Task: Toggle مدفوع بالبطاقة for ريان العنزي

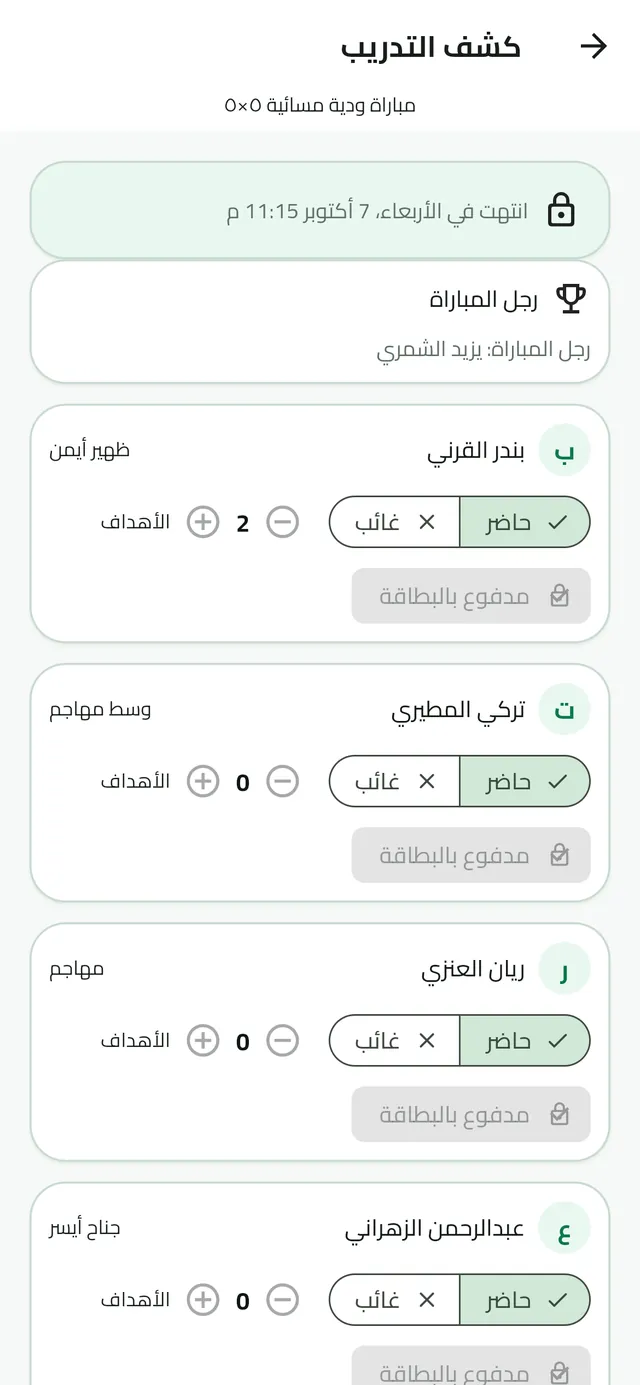Action: pos(471,1114)
